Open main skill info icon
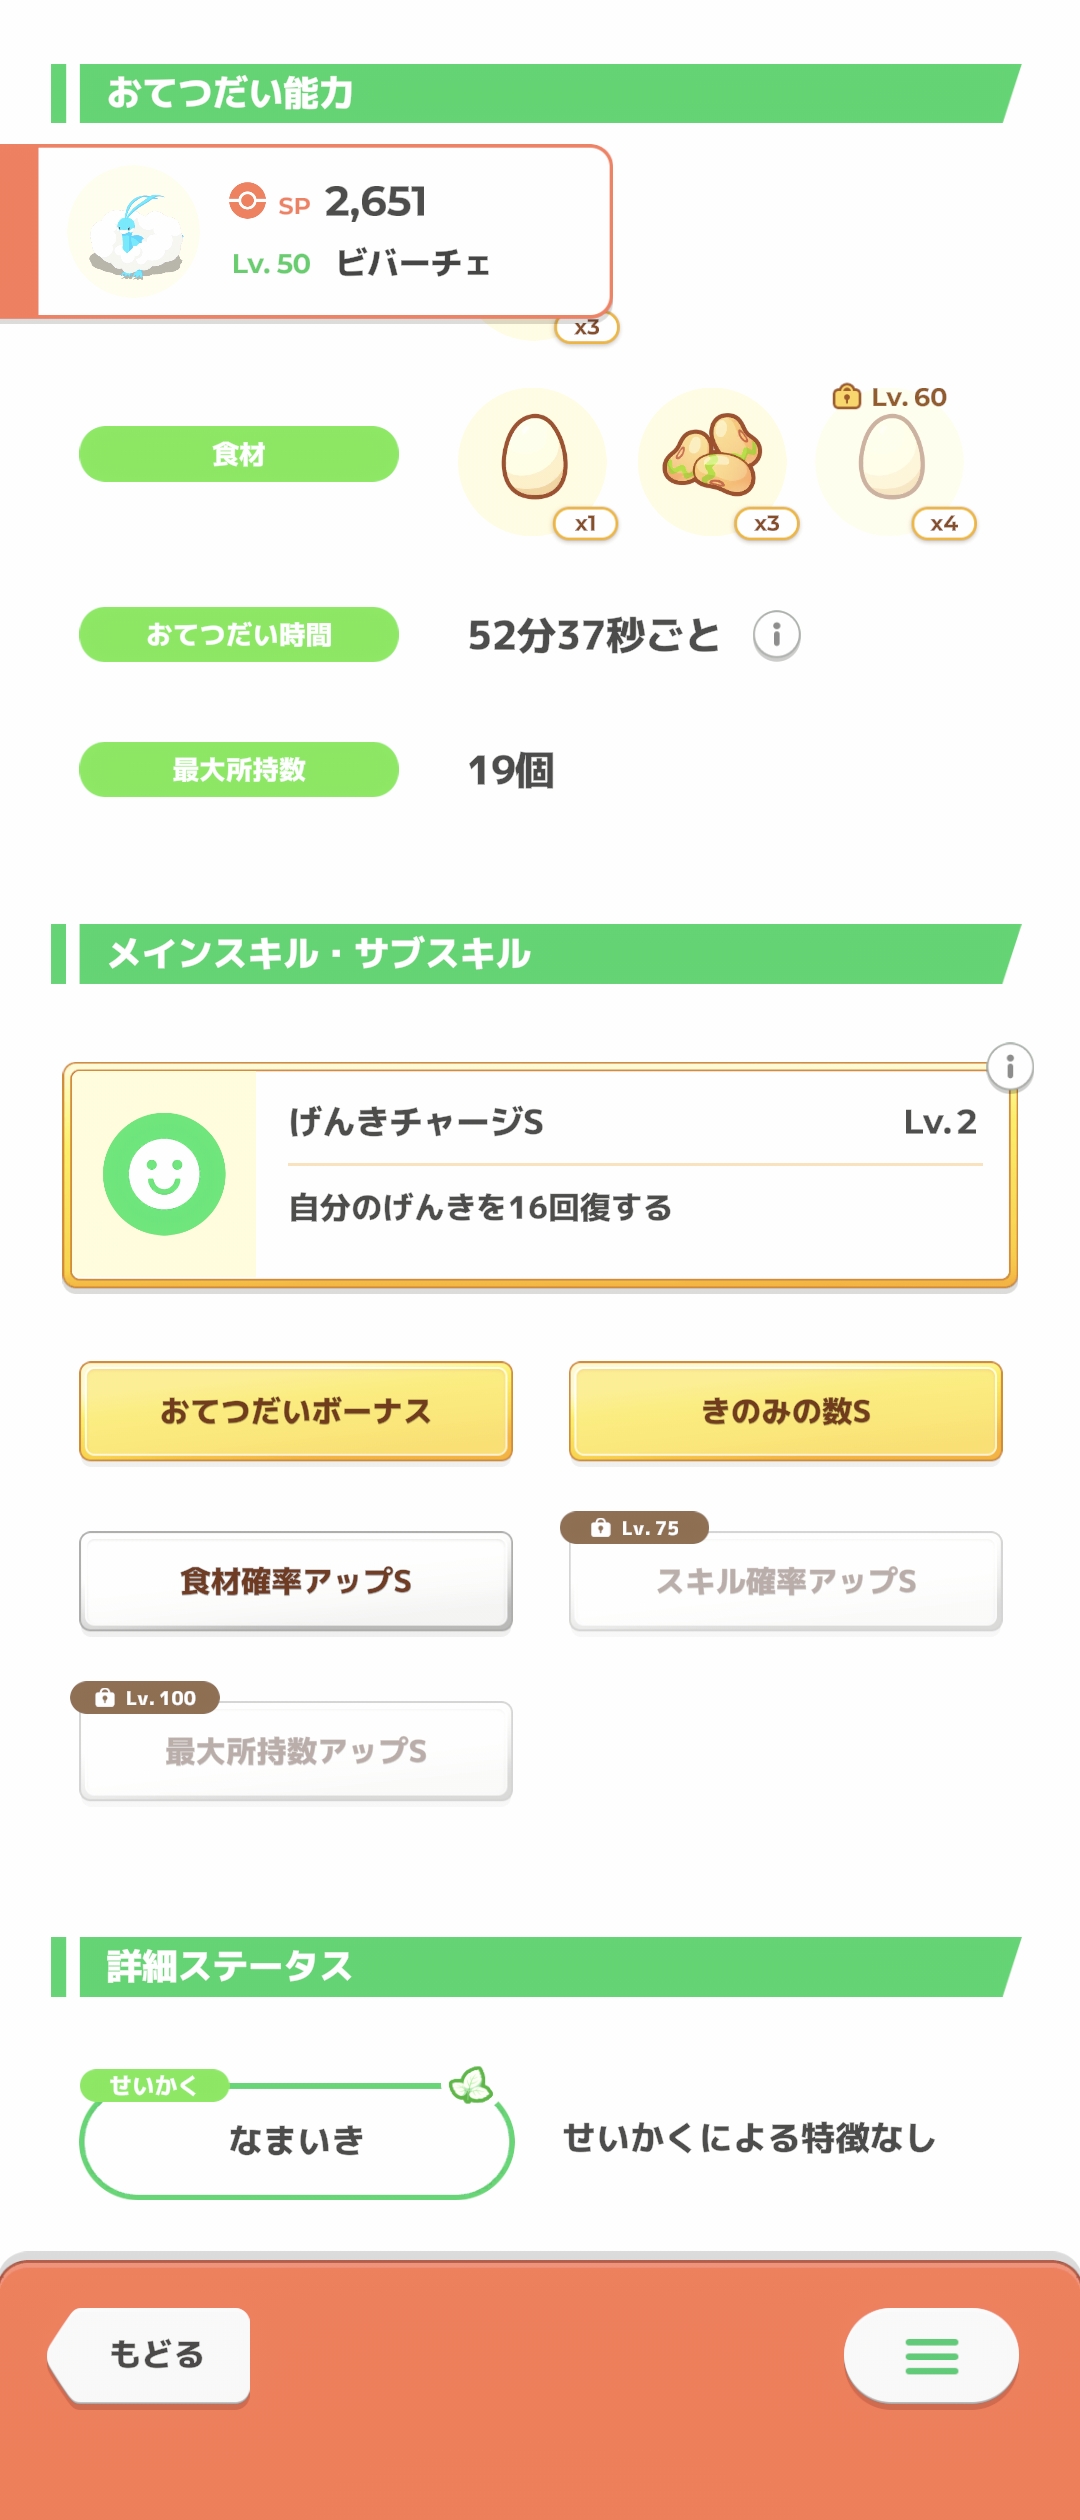1080x2520 pixels. pyautogui.click(x=1010, y=1067)
